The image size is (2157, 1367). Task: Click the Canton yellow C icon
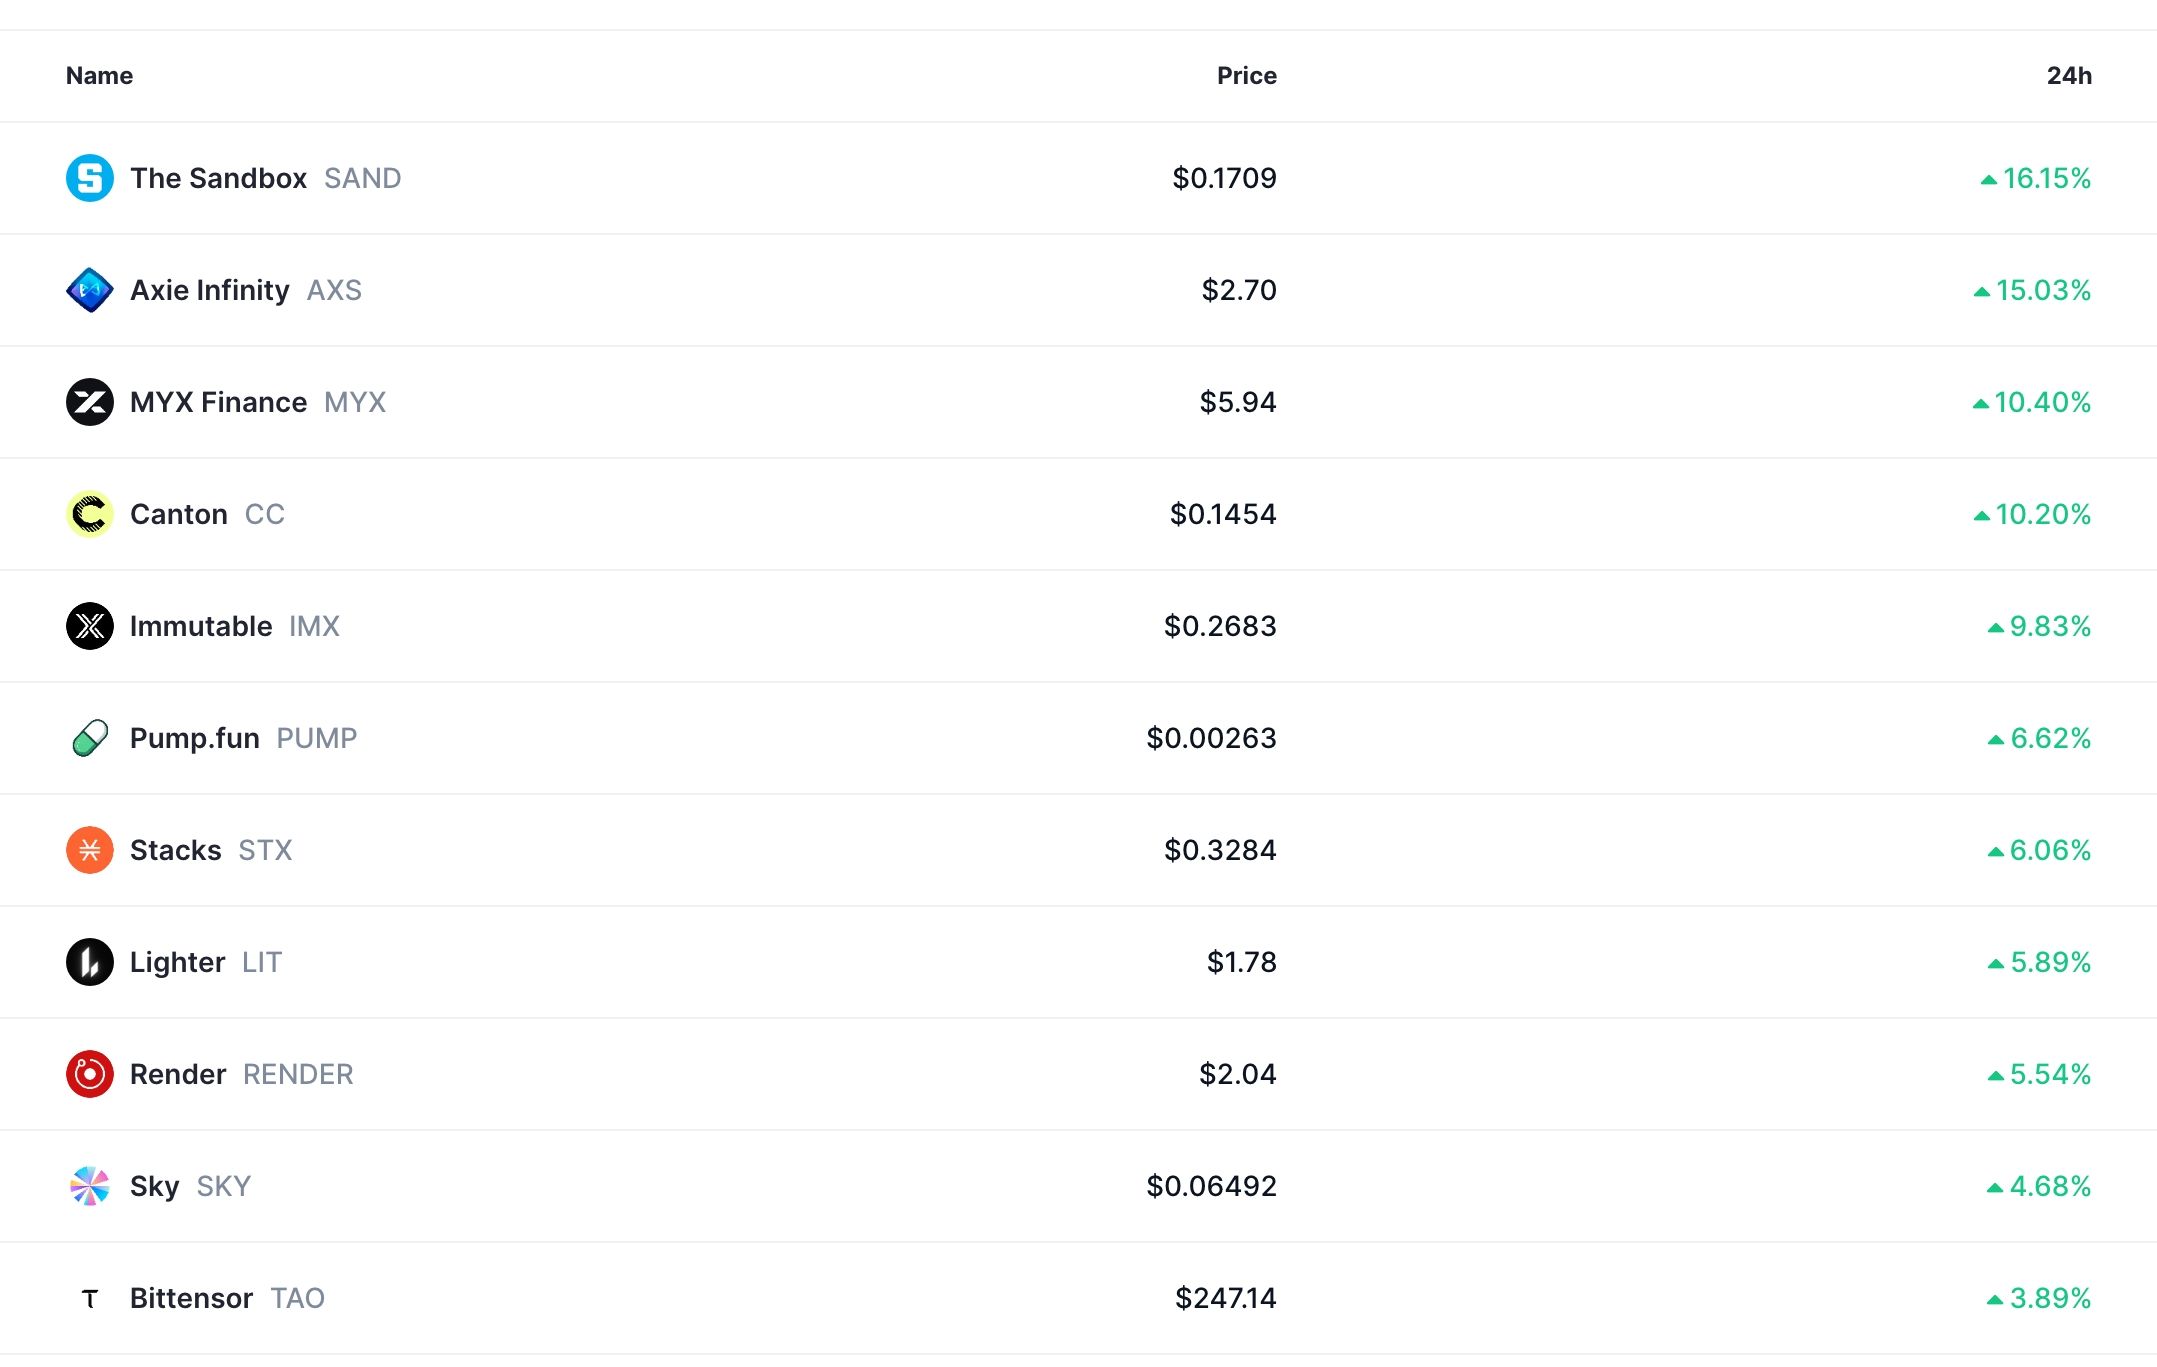click(90, 514)
